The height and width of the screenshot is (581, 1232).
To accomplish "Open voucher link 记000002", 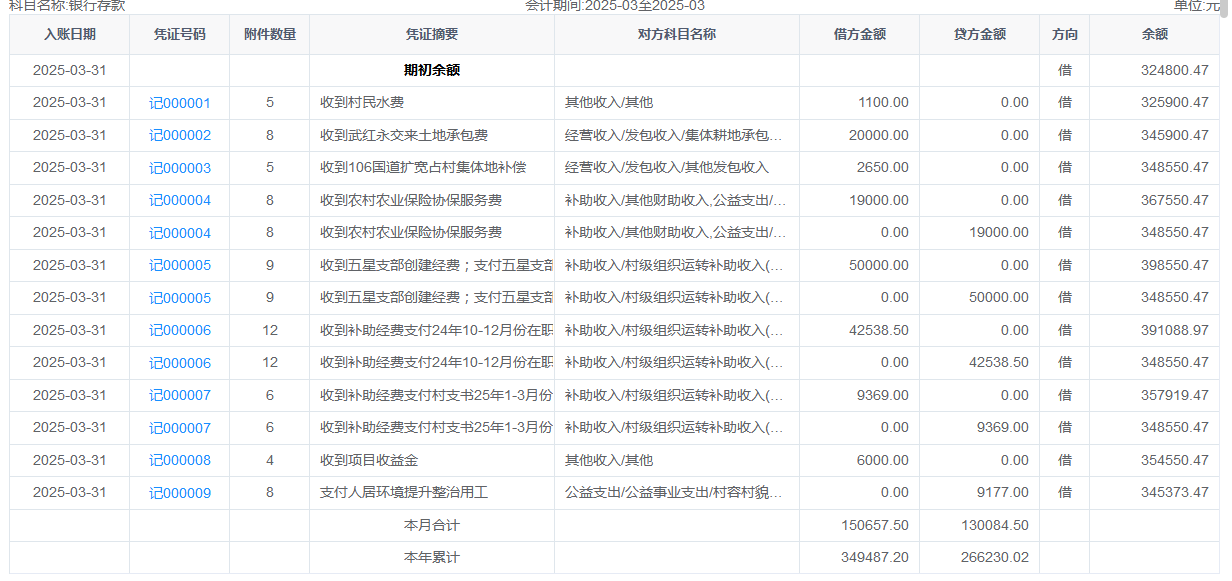I will pyautogui.click(x=180, y=136).
